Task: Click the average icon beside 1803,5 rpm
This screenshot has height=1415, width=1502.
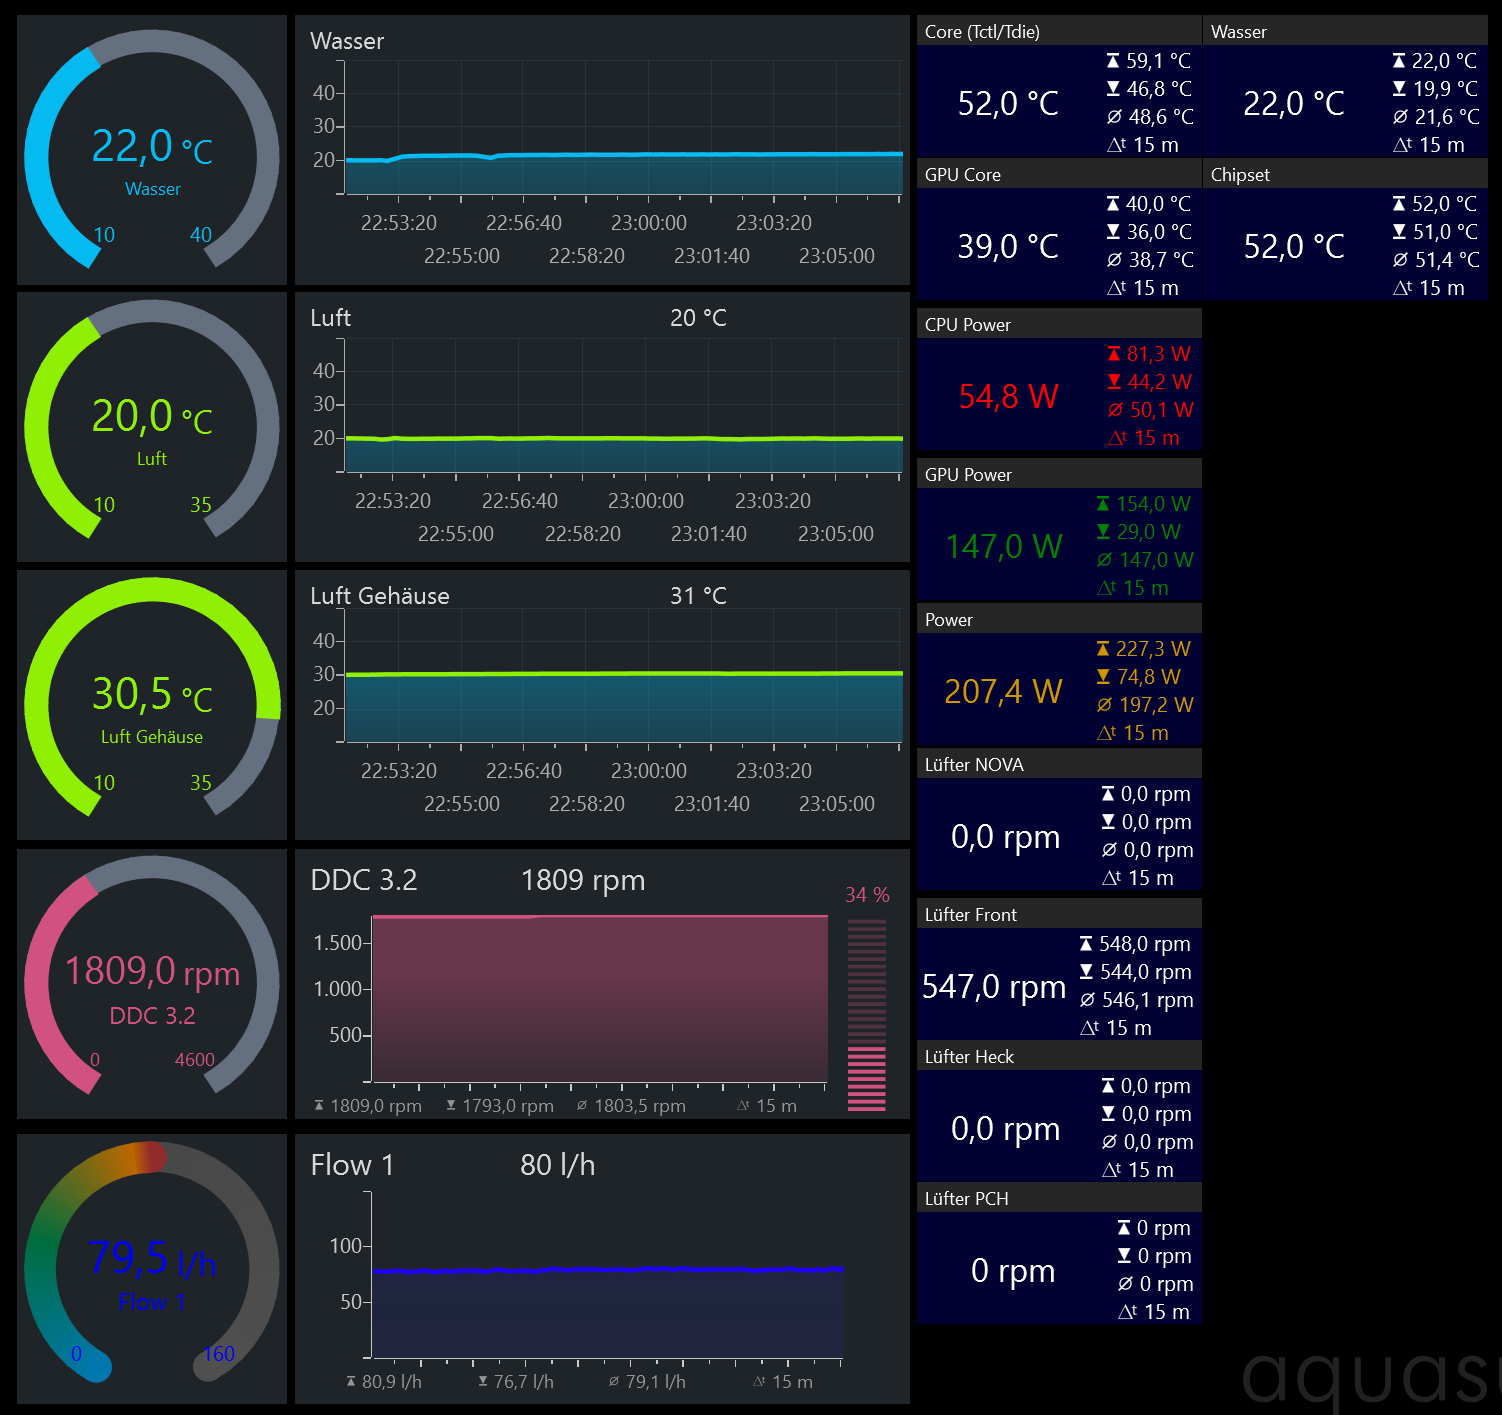Action: 582,1106
